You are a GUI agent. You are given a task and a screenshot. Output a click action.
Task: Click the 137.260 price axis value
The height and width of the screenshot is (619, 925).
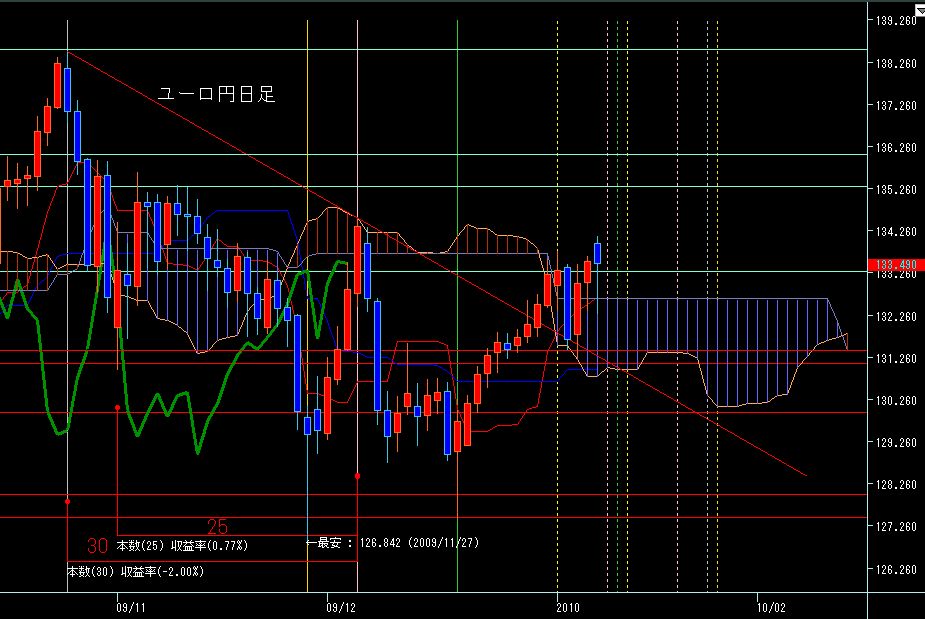(896, 106)
